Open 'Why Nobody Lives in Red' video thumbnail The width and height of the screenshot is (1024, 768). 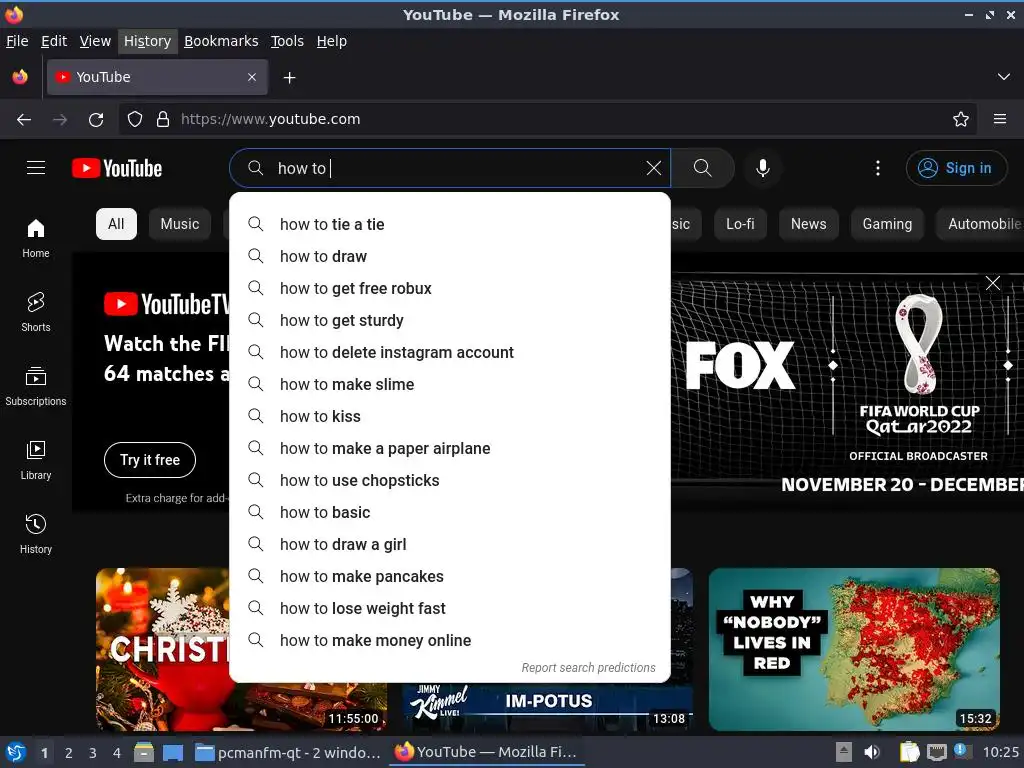pos(854,649)
